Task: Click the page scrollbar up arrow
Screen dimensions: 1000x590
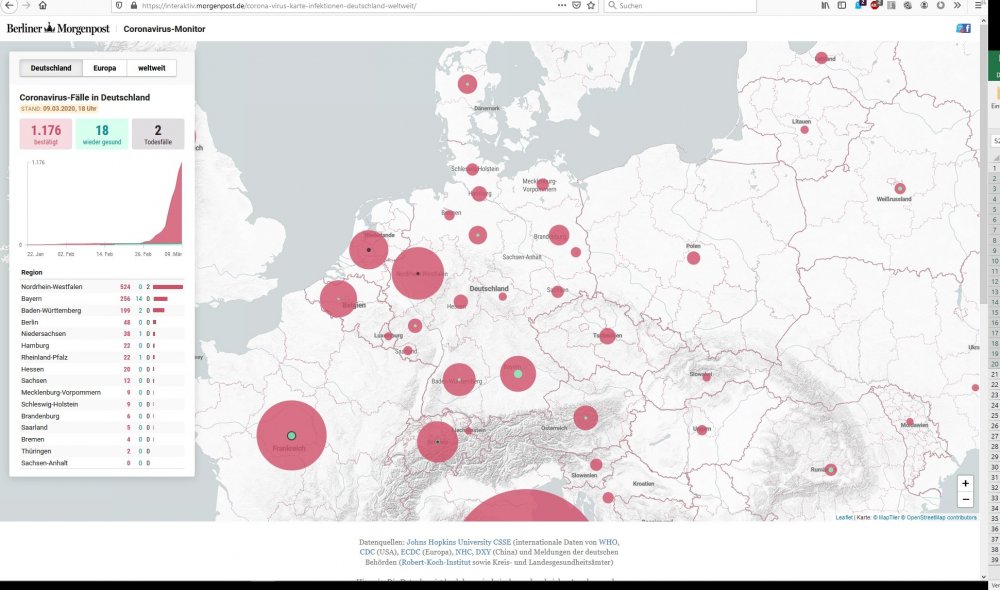Action: 983,20
